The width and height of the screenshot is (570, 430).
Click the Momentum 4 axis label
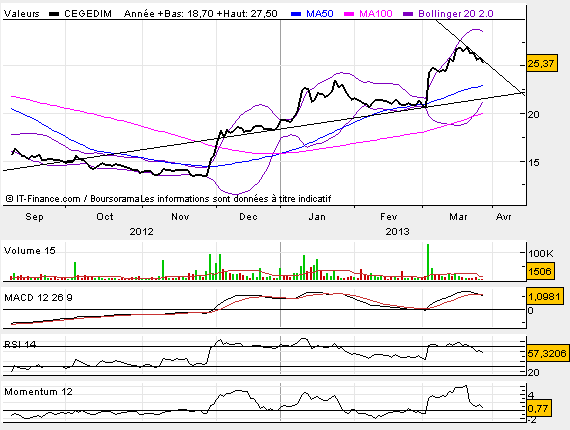point(531,395)
